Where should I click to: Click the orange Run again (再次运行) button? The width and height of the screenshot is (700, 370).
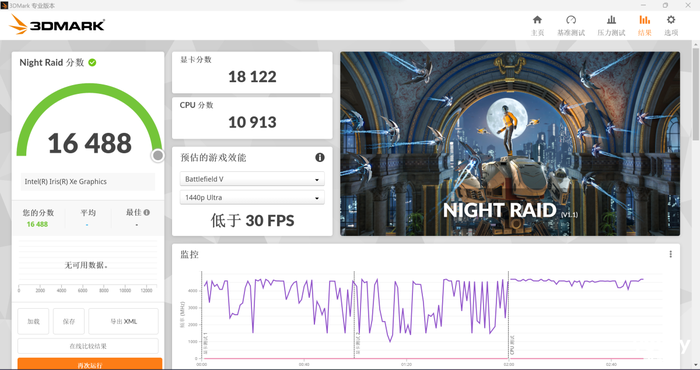coord(90,364)
